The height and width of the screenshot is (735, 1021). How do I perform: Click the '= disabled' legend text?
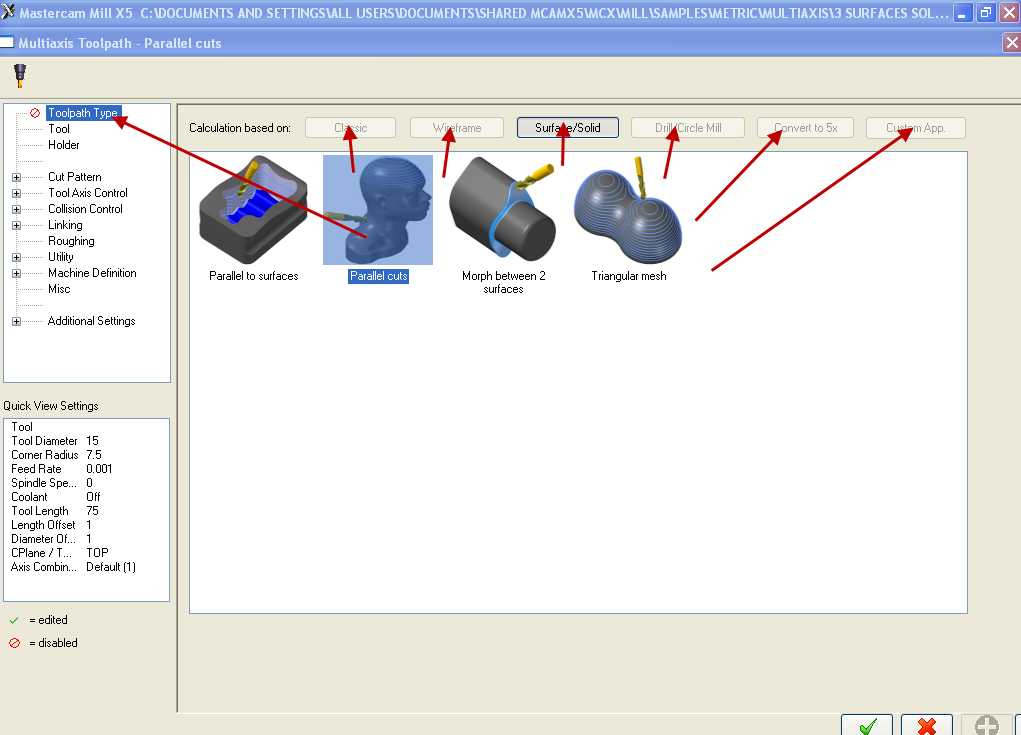[x=53, y=643]
